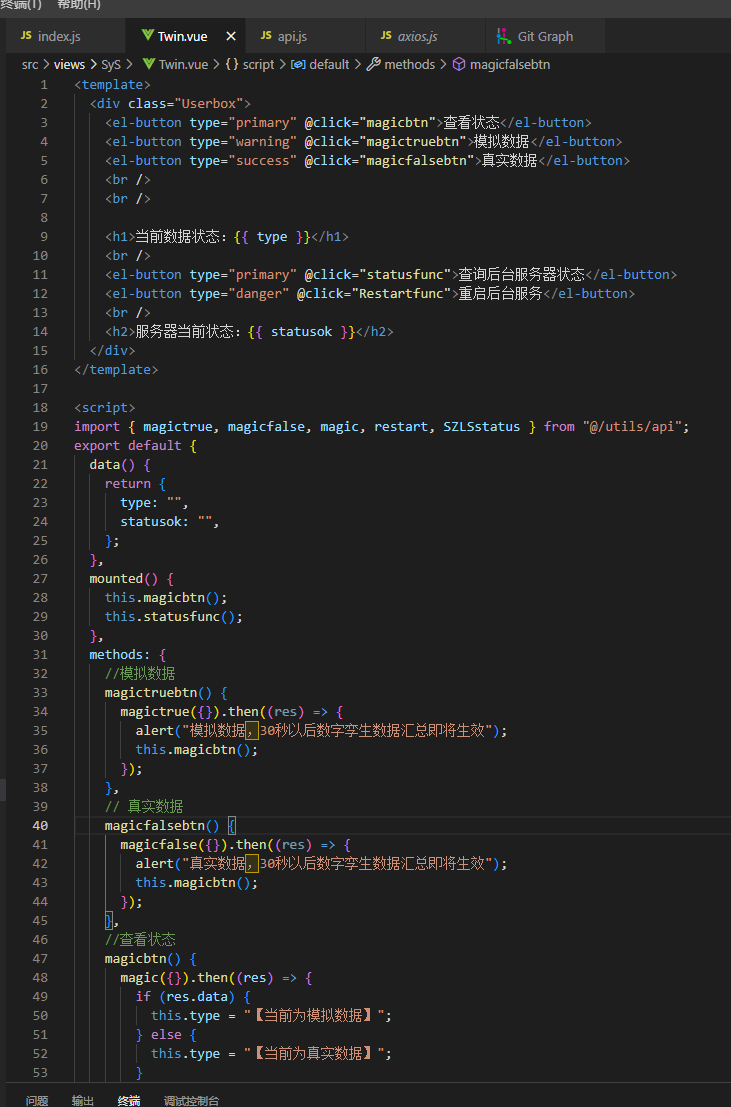Switch to the 问题 panel tab
This screenshot has height=1107, width=731.
pos(37,1100)
